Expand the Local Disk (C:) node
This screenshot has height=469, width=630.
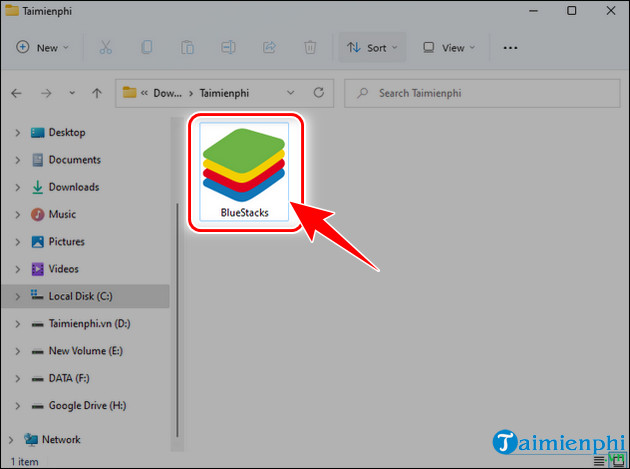pyautogui.click(x=17, y=297)
